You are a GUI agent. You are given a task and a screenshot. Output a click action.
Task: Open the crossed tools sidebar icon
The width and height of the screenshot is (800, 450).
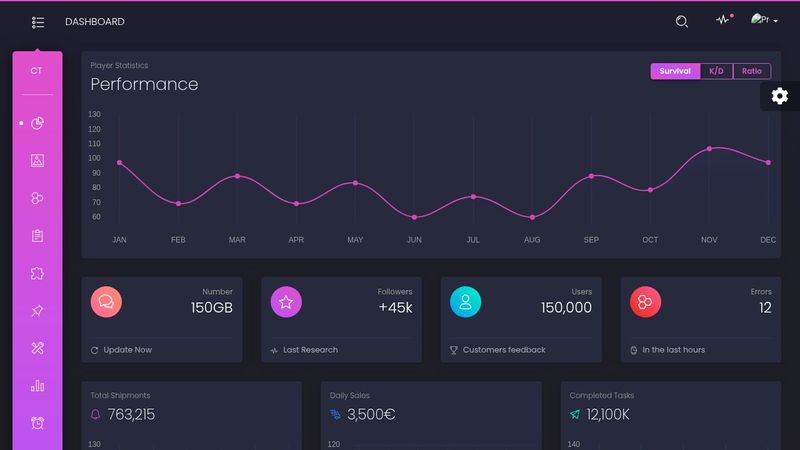pyautogui.click(x=38, y=348)
